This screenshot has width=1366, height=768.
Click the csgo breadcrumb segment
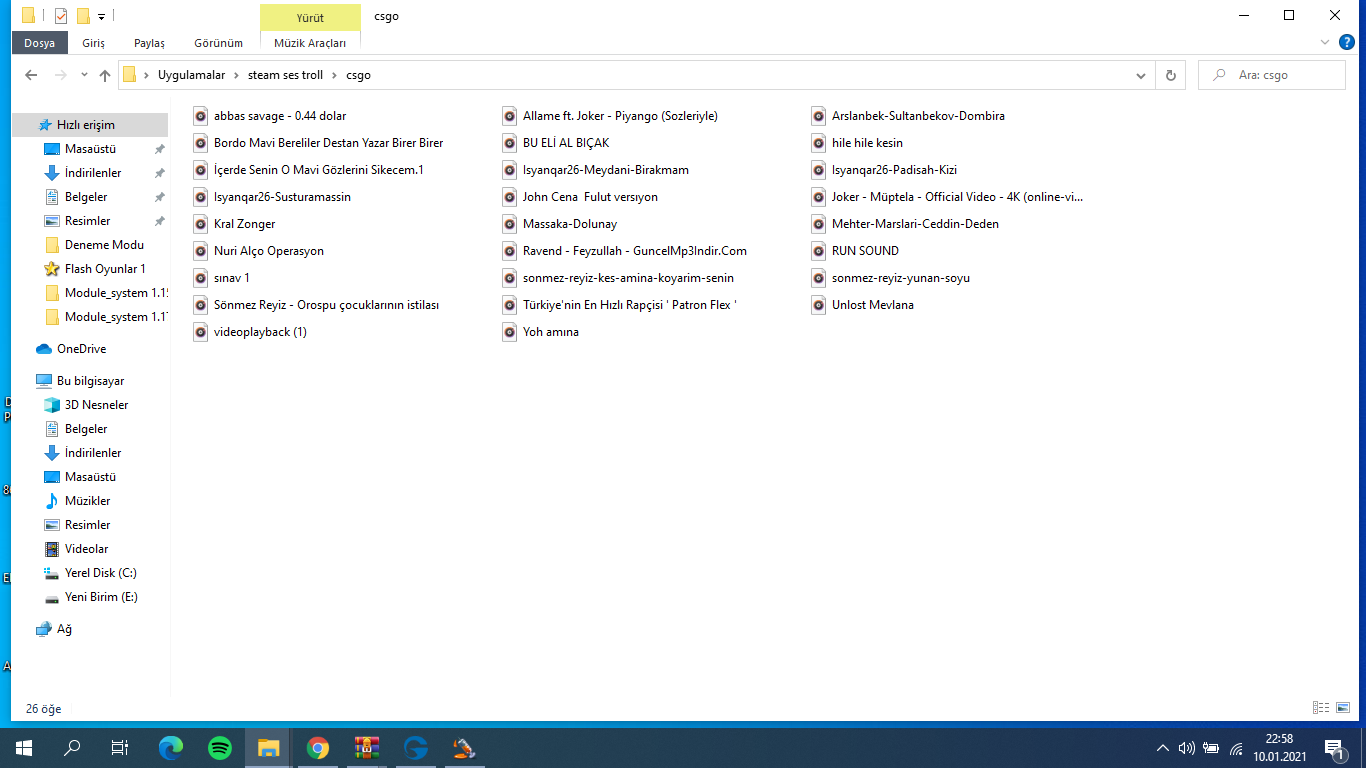(358, 75)
